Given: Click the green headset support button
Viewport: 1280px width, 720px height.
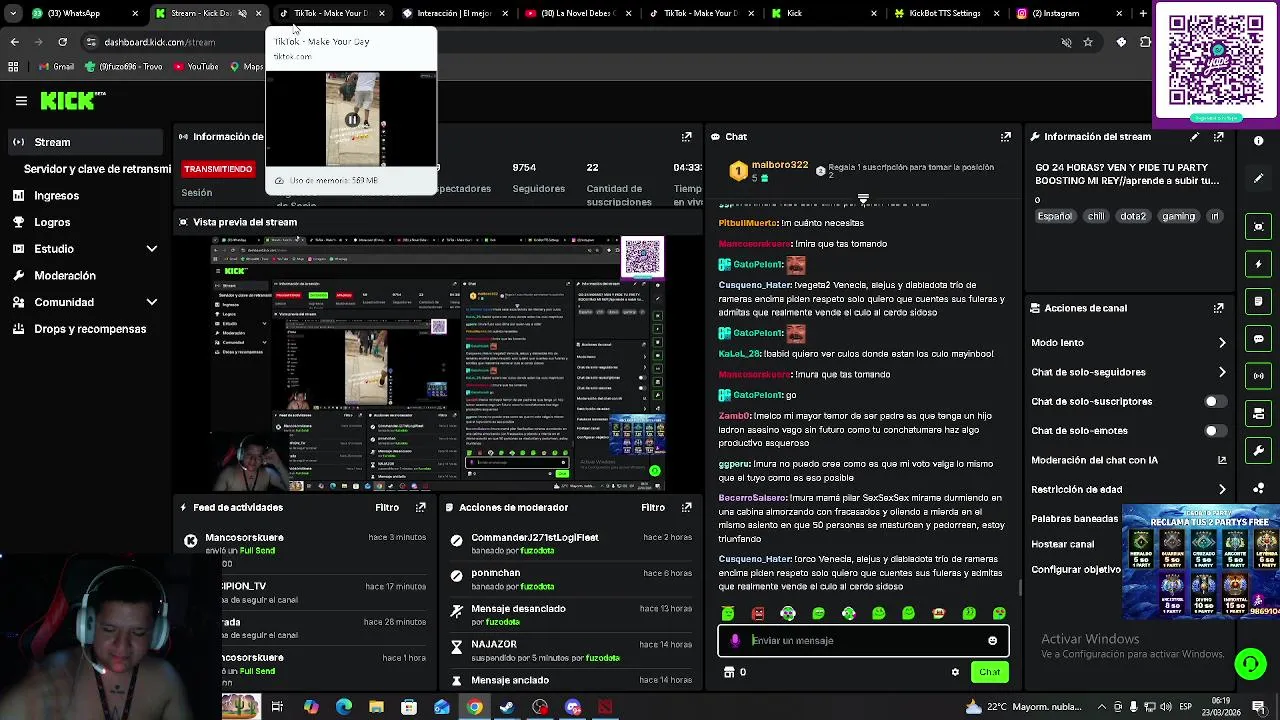Looking at the screenshot, I should (1250, 664).
